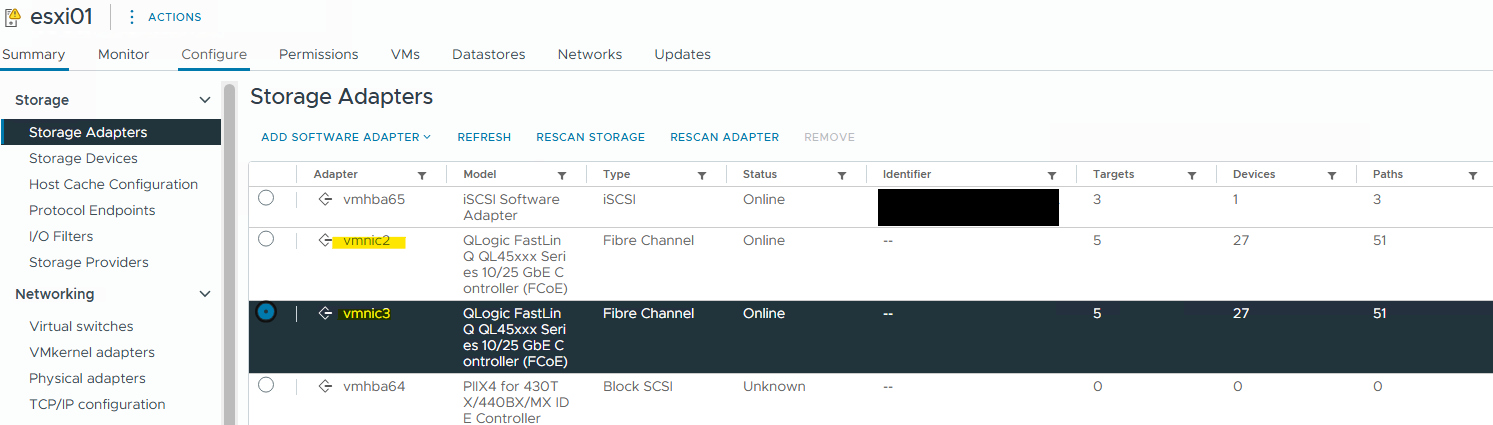This screenshot has height=425, width=1493.
Task: Click the vmhba64 adapter icon
Action: [325, 386]
